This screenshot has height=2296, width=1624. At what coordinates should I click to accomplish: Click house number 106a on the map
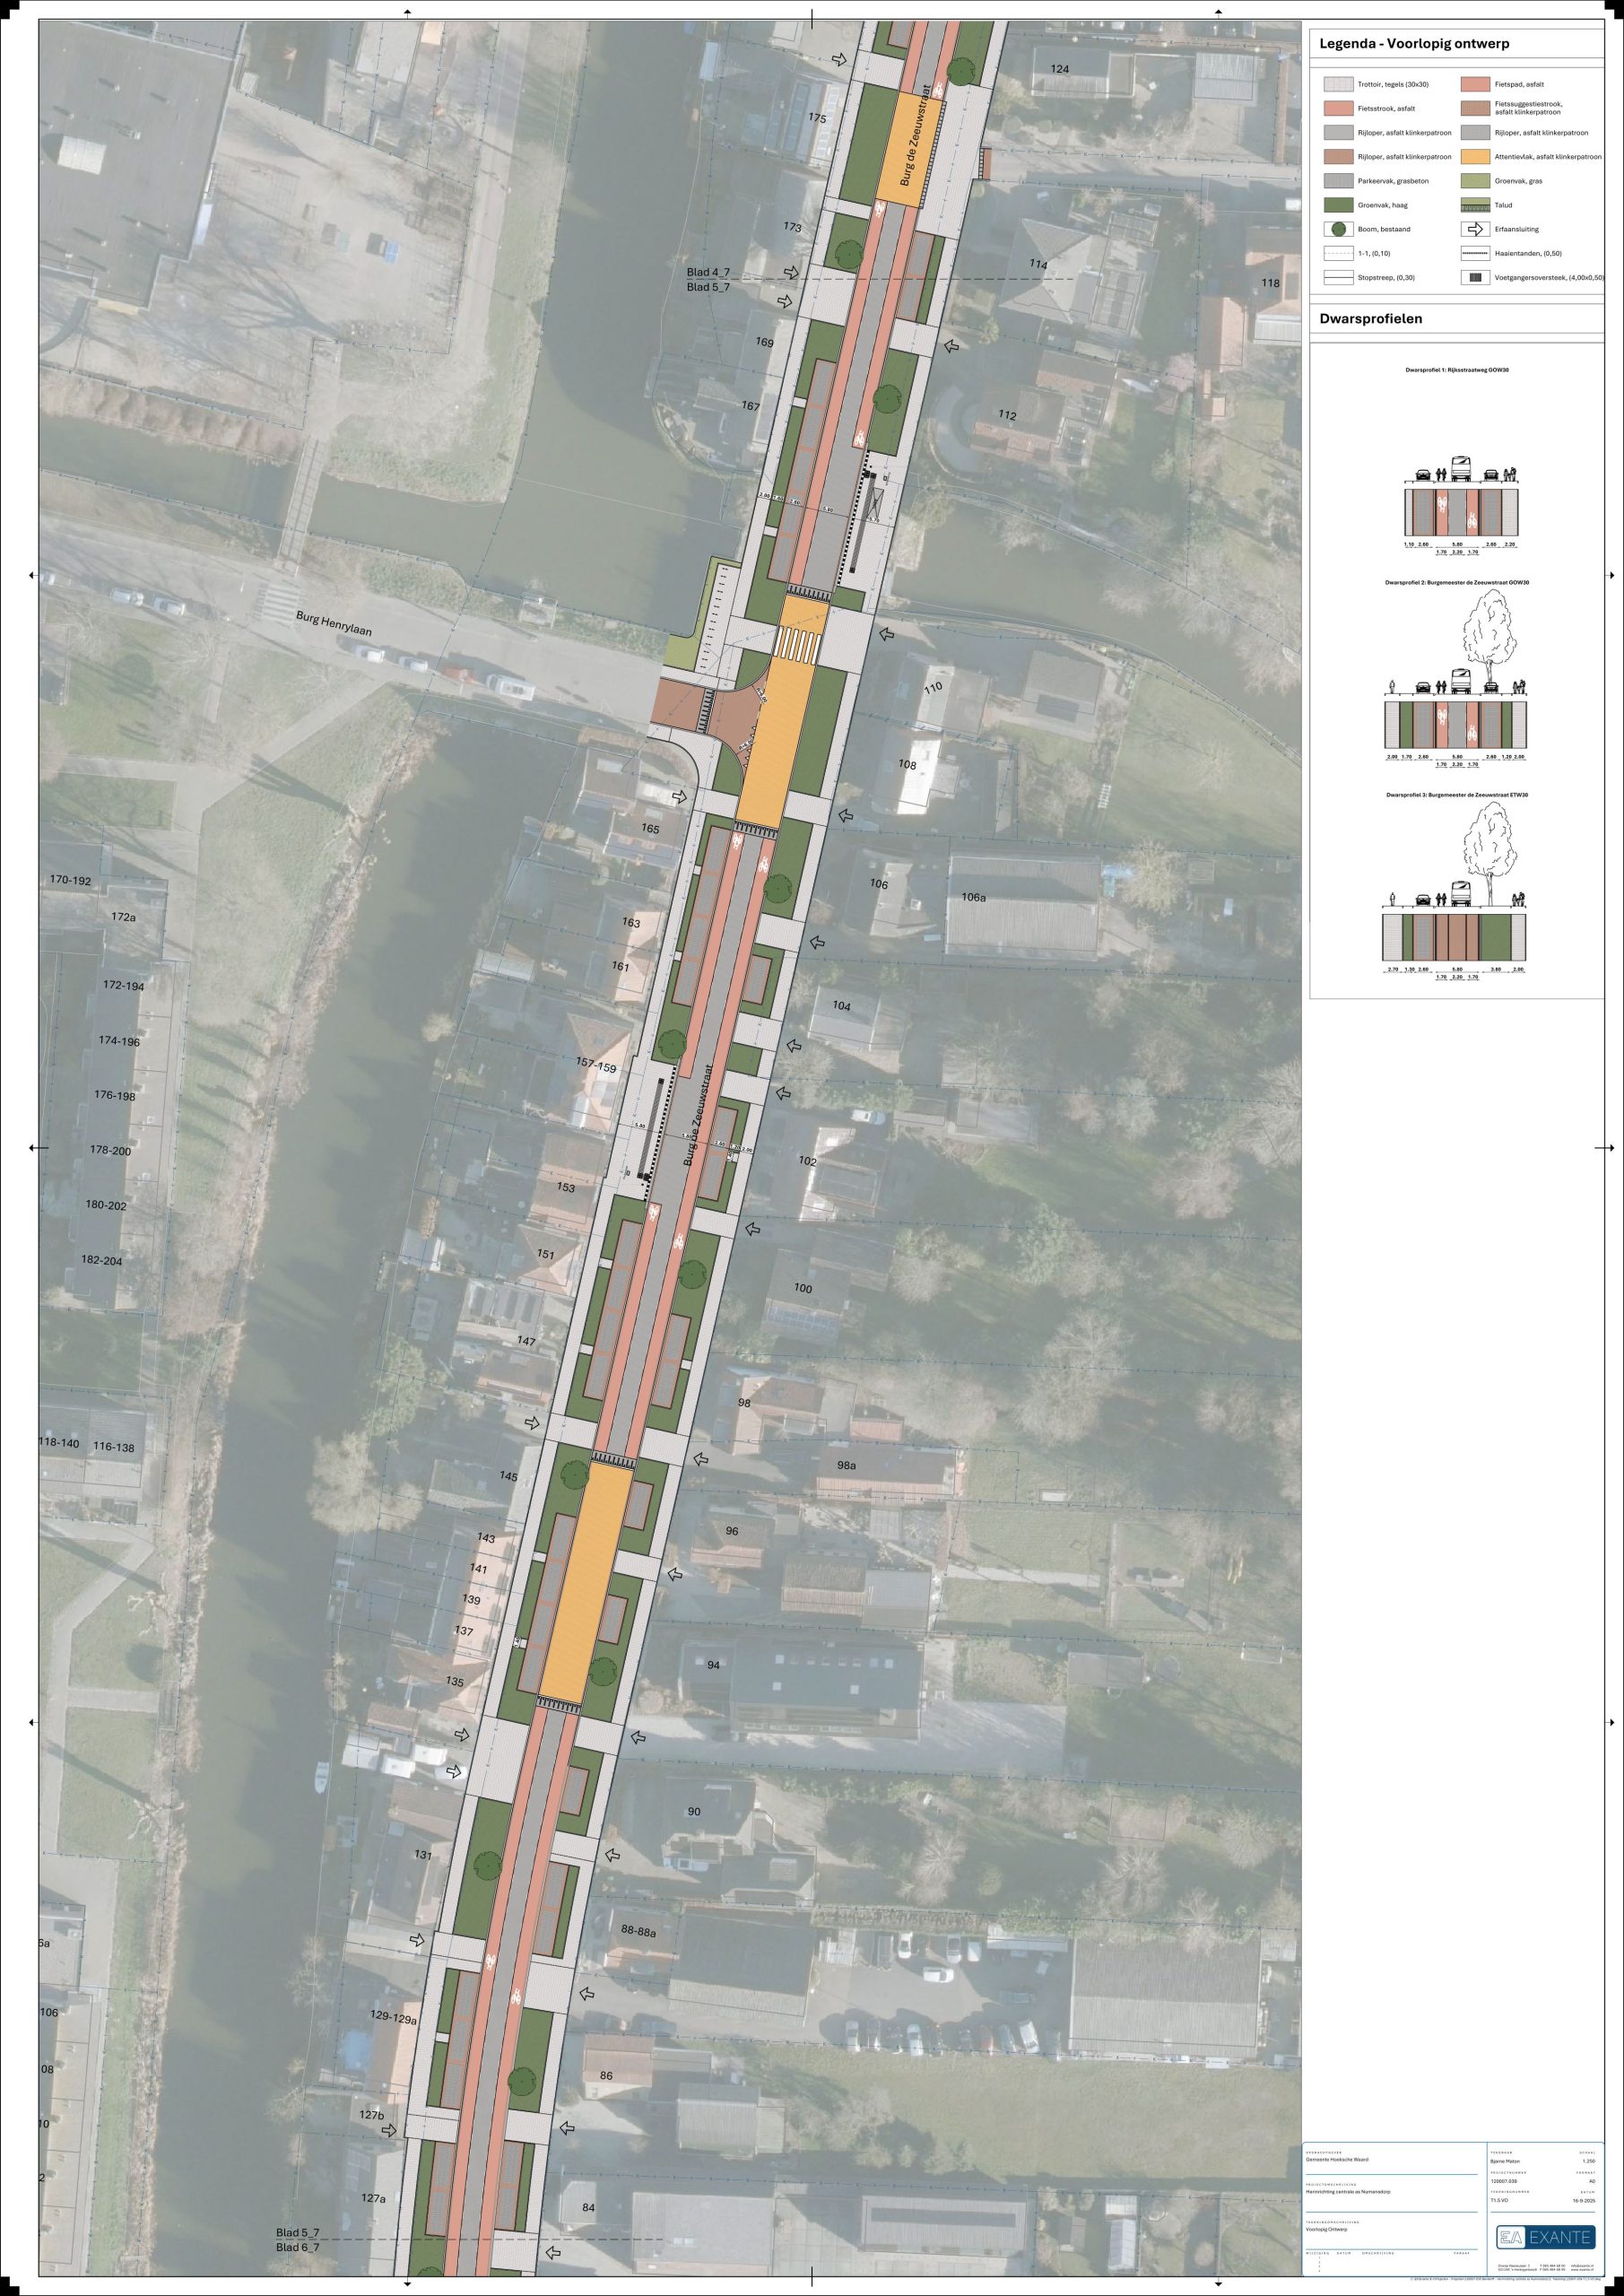[973, 897]
